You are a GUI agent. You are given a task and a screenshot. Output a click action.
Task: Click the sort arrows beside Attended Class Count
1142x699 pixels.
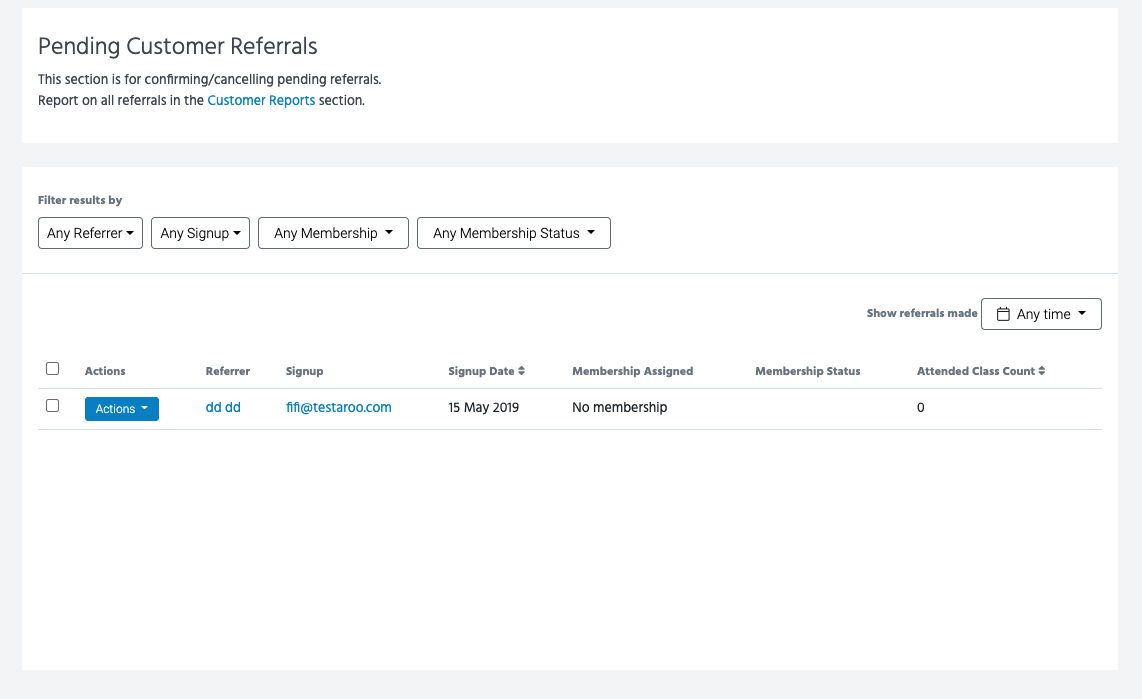pyautogui.click(x=1042, y=371)
